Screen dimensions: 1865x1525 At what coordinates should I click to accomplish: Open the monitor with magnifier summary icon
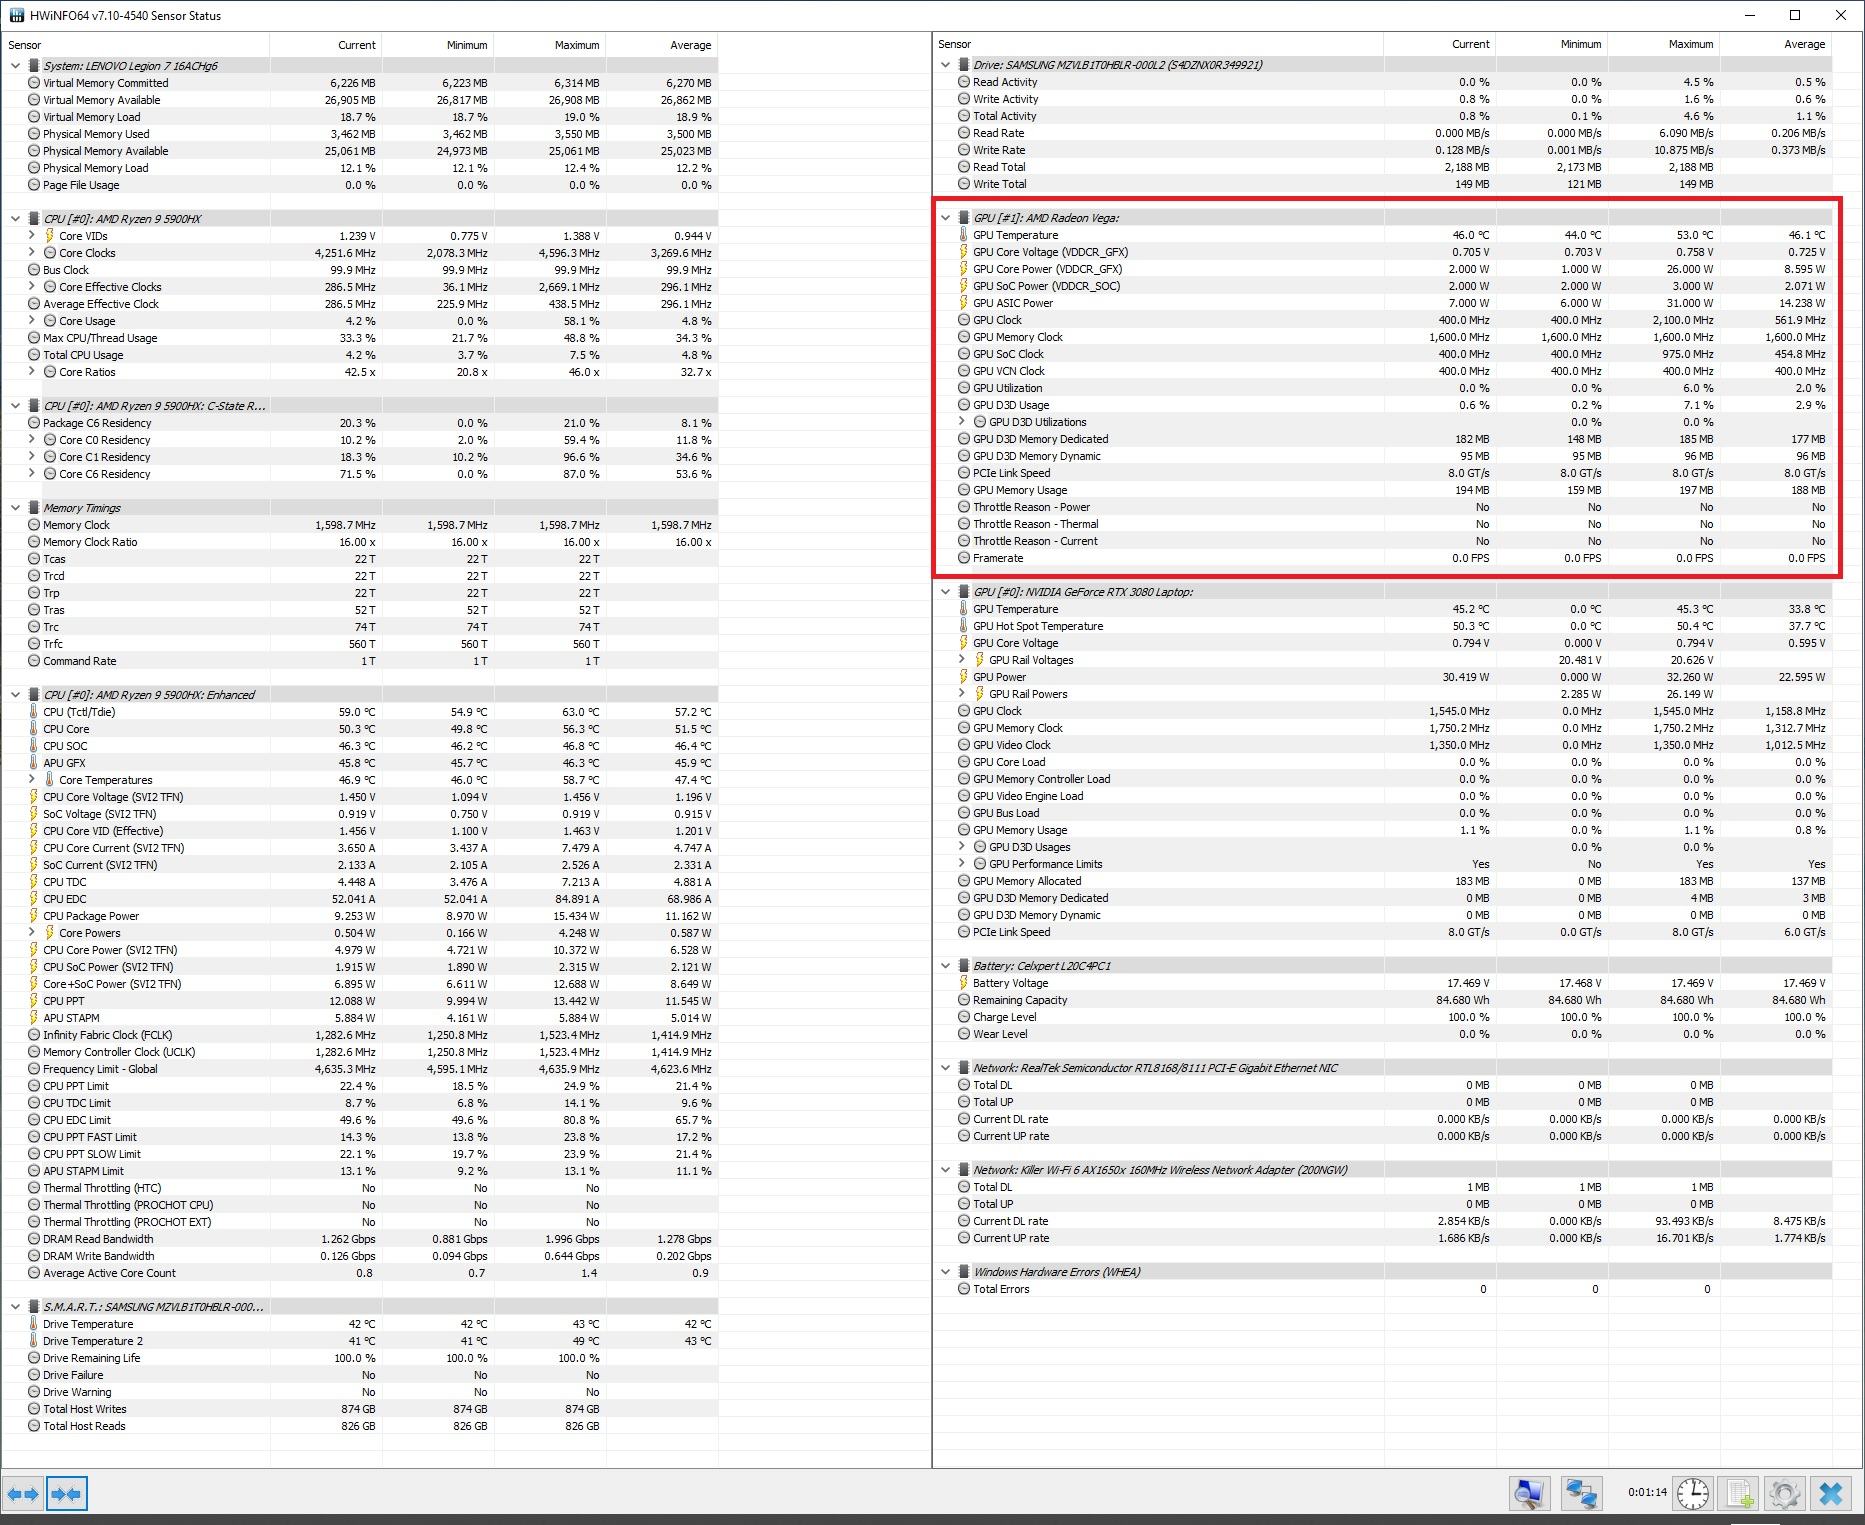[1529, 1494]
